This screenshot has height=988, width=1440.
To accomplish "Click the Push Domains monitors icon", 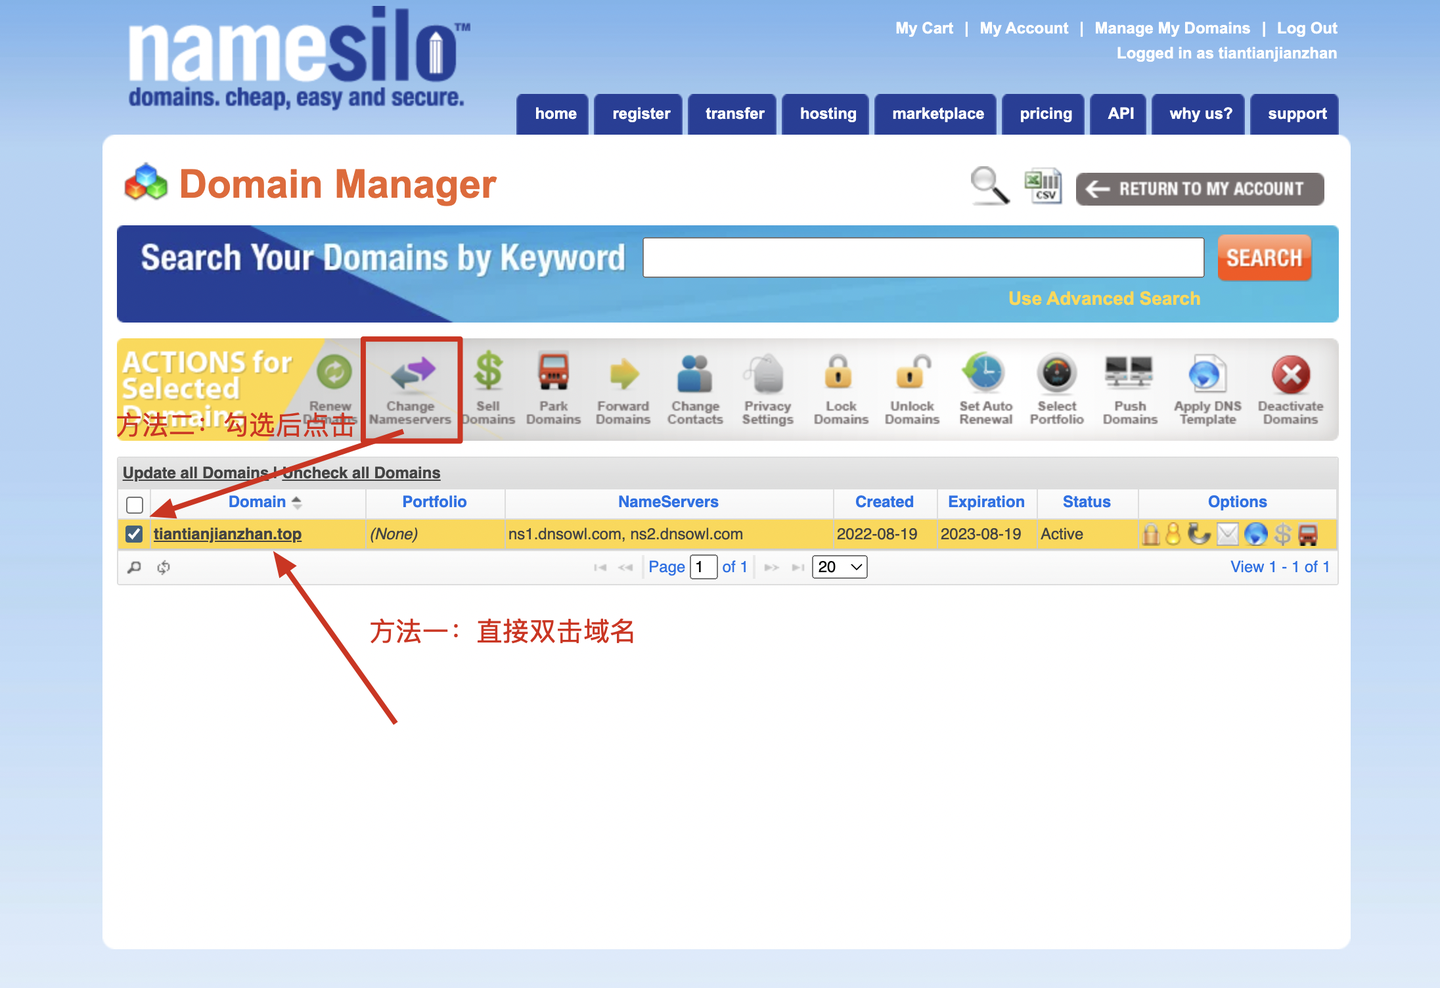I will [x=1129, y=372].
